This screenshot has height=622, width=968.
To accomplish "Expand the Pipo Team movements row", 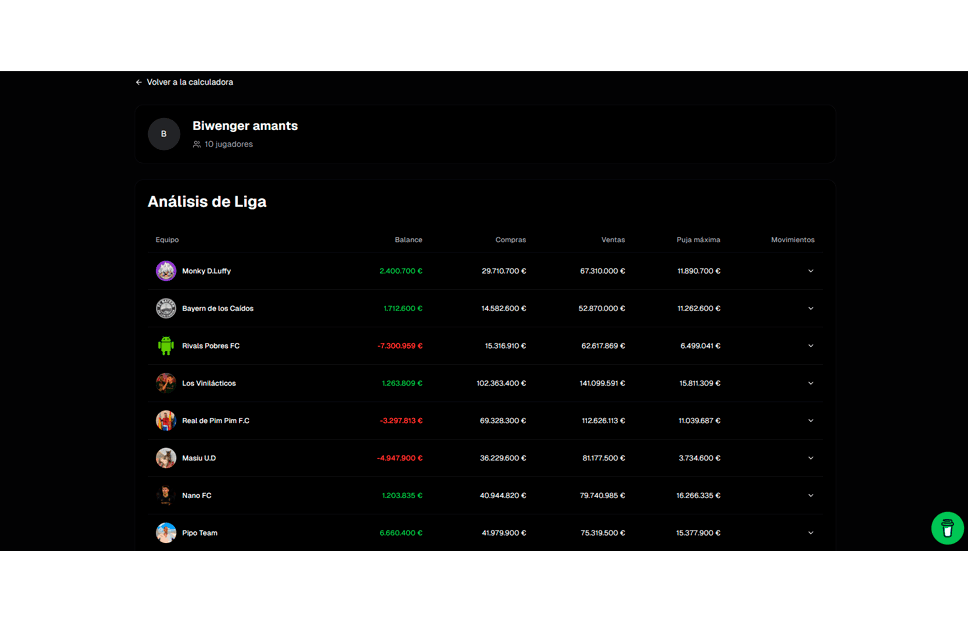I will [810, 533].
